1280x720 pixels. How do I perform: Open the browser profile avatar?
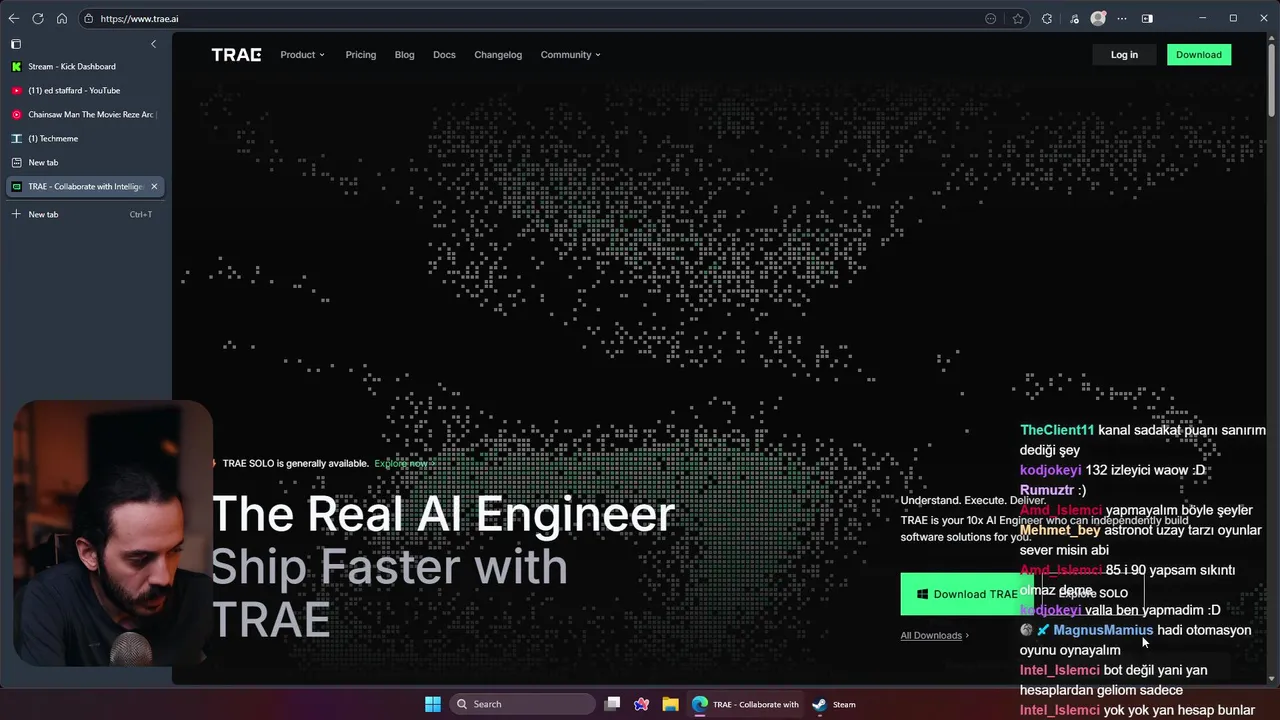(x=1098, y=18)
